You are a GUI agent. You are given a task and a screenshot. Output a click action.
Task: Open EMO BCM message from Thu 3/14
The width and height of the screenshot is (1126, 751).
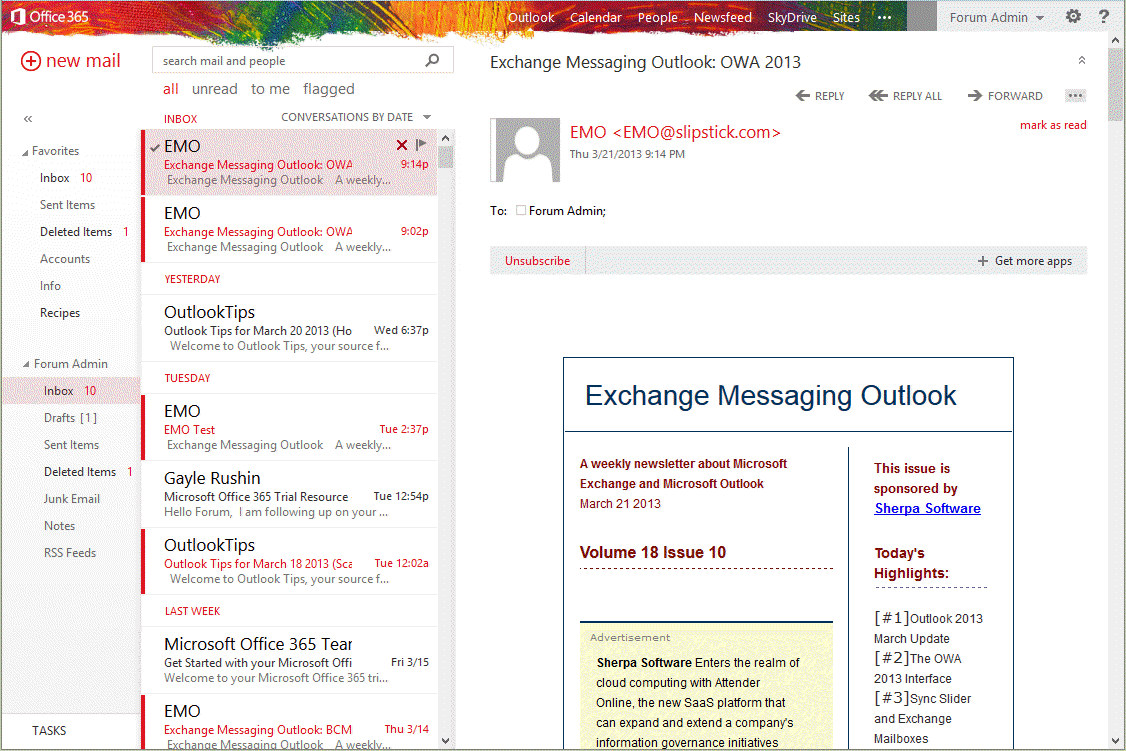coord(290,723)
